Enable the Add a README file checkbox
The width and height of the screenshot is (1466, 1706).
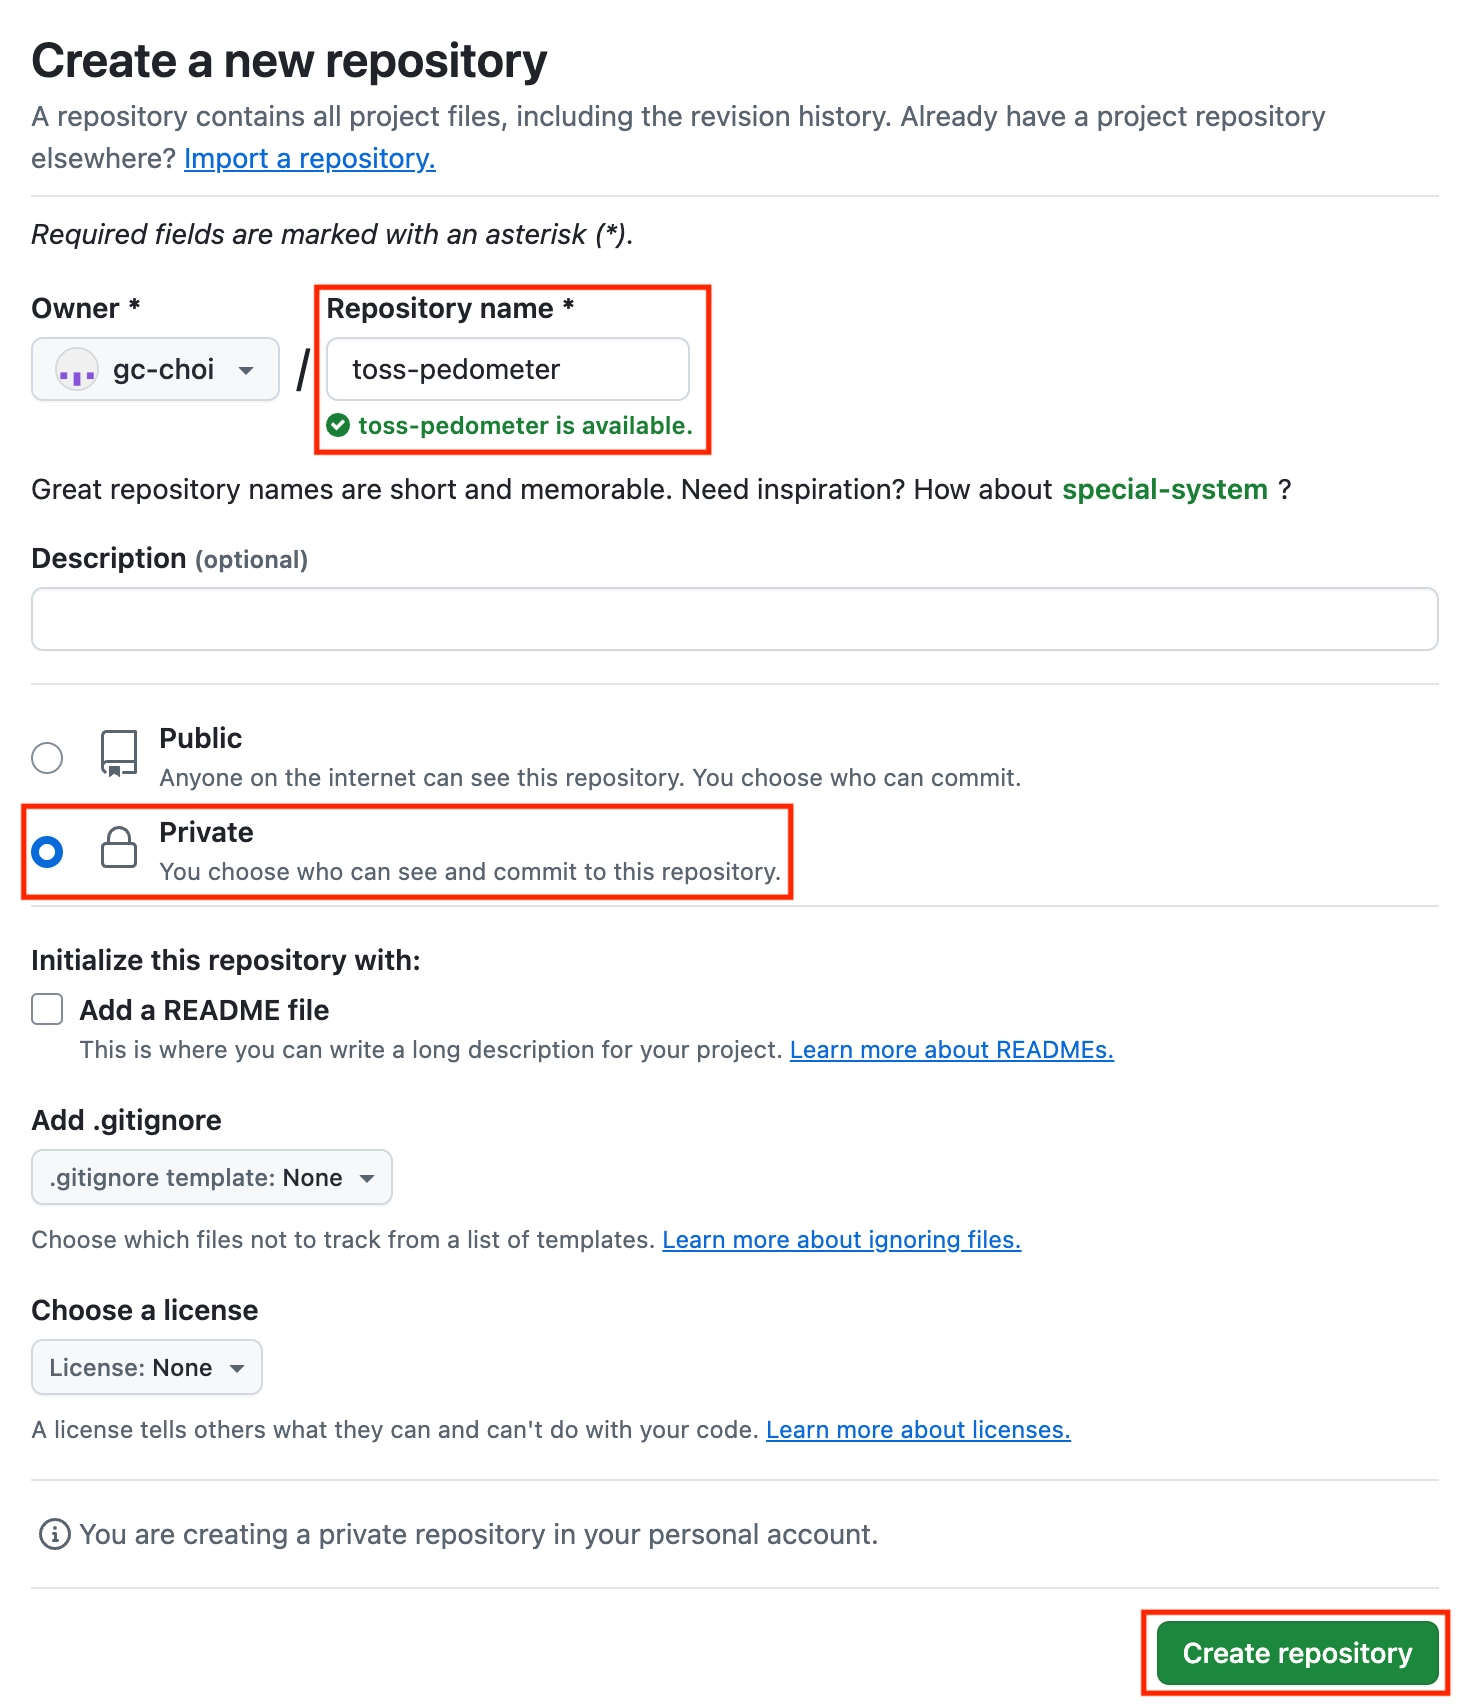pyautogui.click(x=47, y=1010)
